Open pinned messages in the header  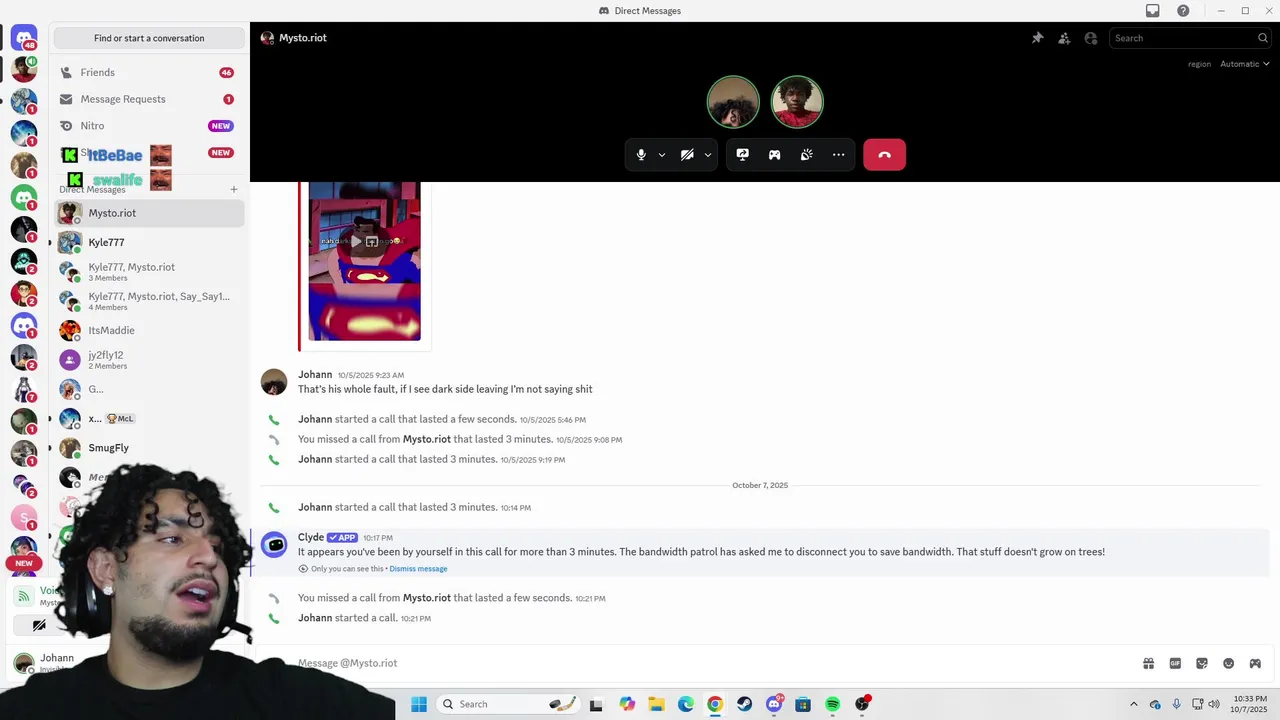coord(1037,38)
